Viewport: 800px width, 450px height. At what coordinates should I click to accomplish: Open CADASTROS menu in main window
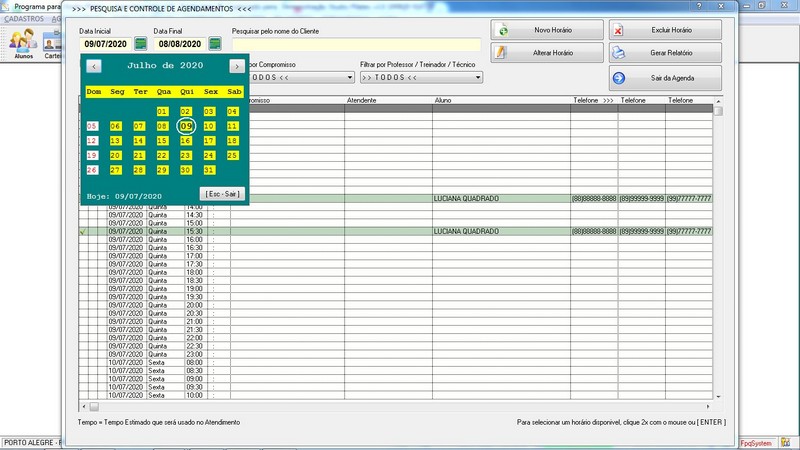24,19
